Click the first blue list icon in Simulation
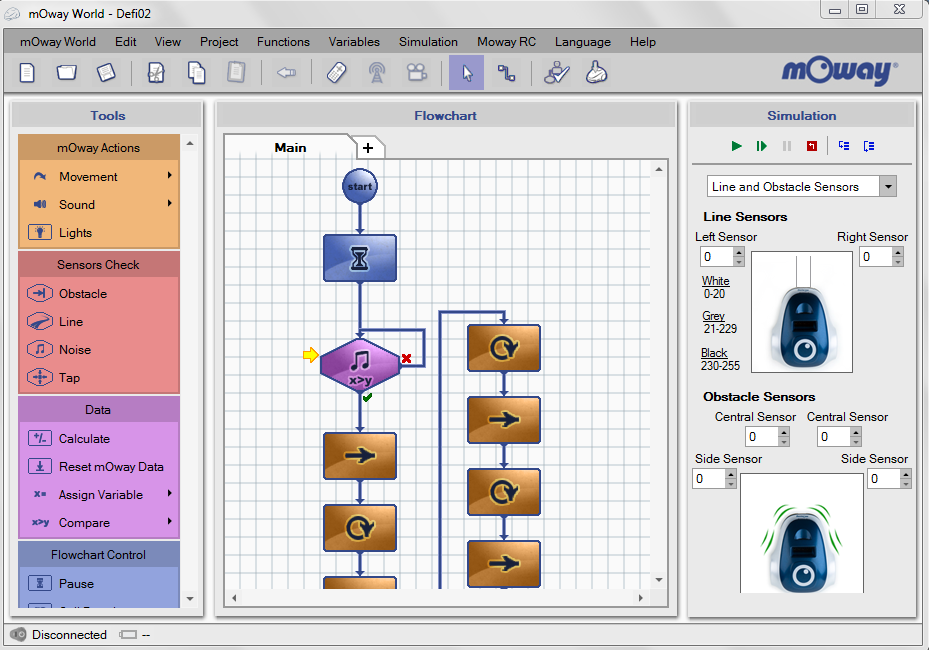This screenshot has width=929, height=650. 844,146
